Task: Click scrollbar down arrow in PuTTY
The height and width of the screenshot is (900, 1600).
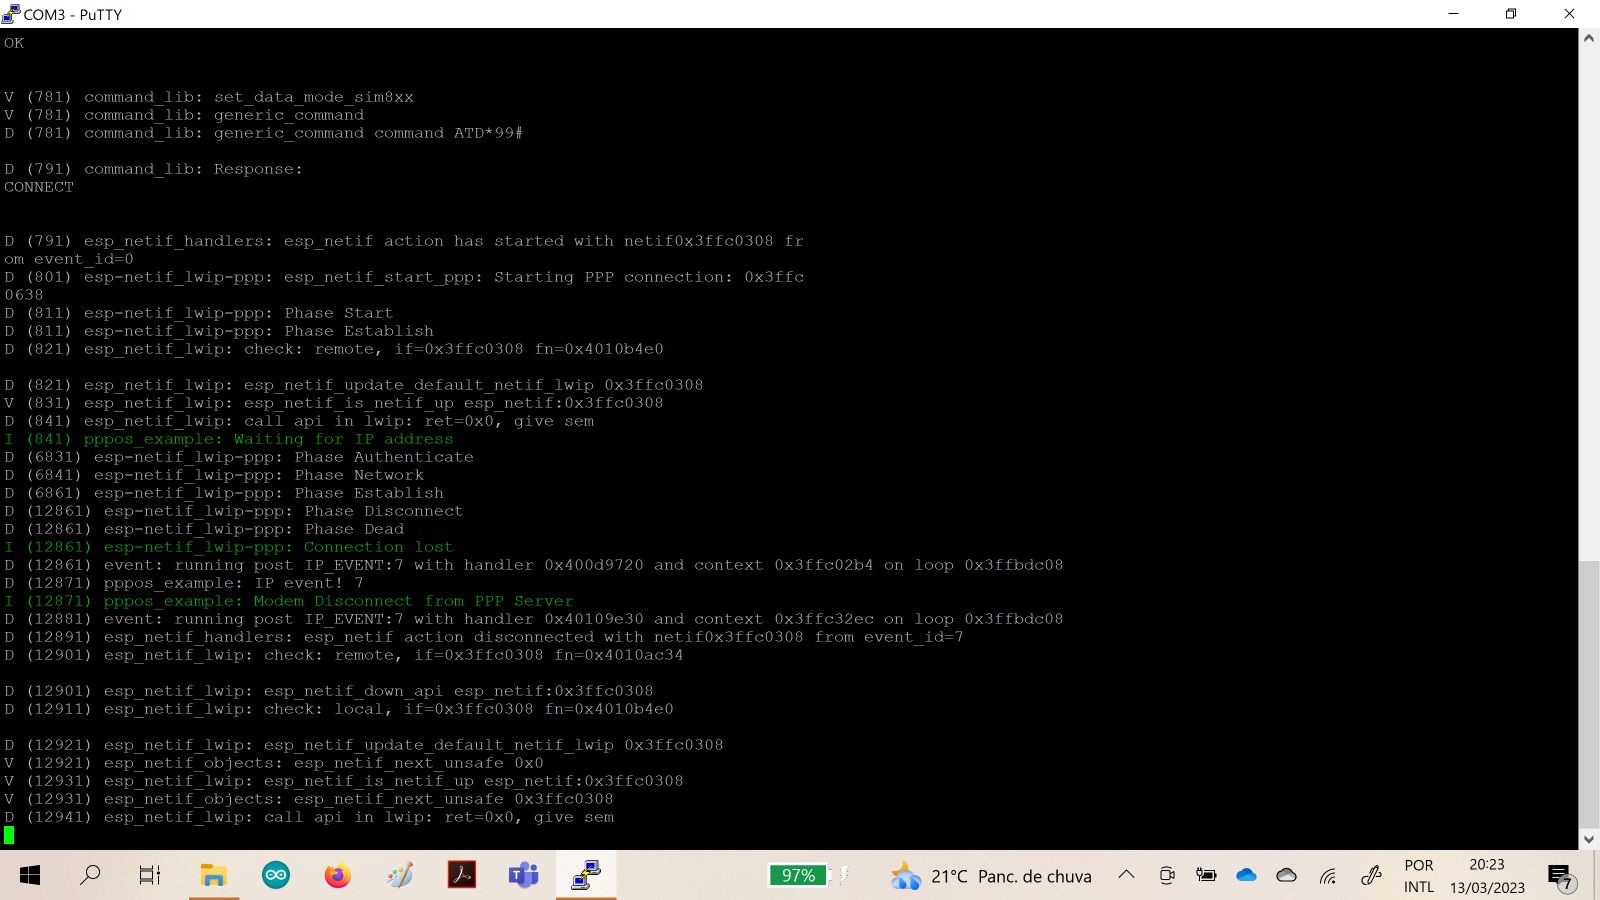Action: coord(1589,840)
